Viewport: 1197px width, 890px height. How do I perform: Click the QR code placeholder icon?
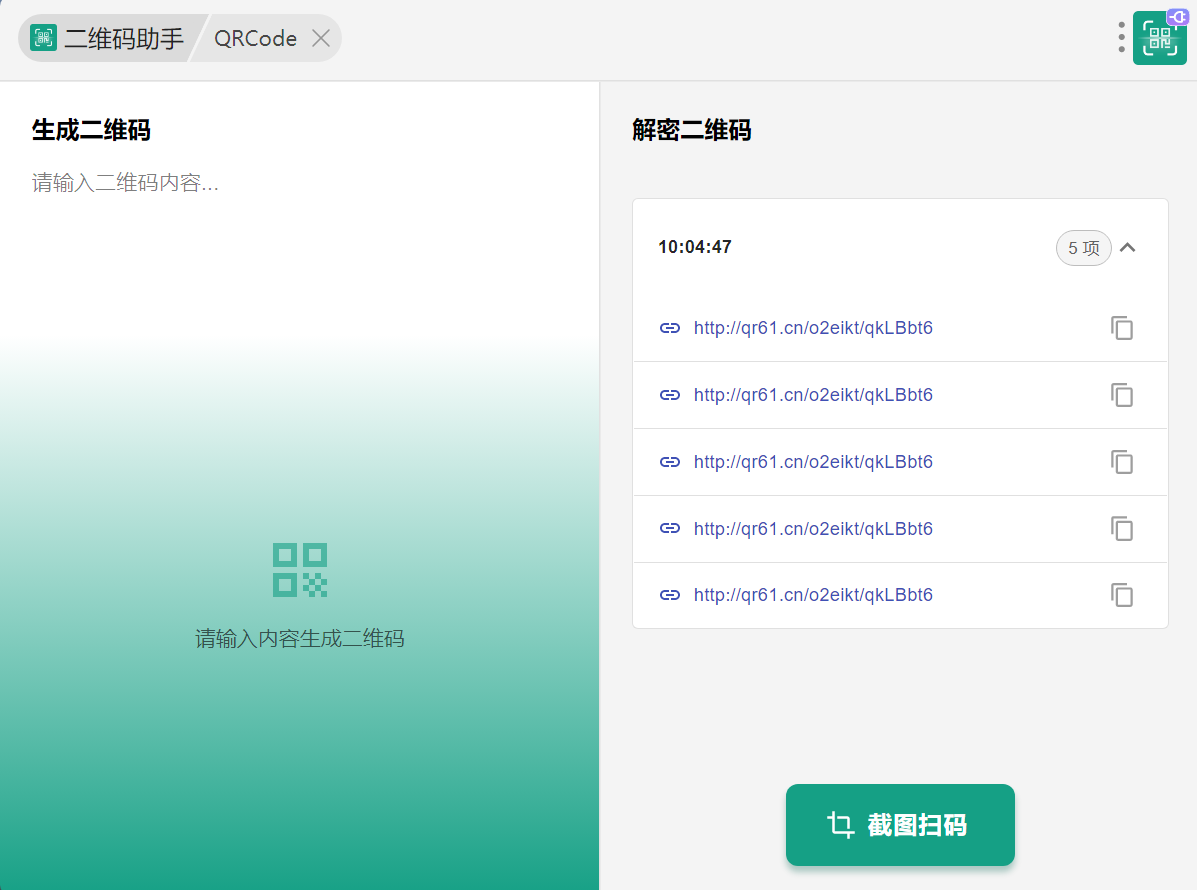click(x=300, y=570)
